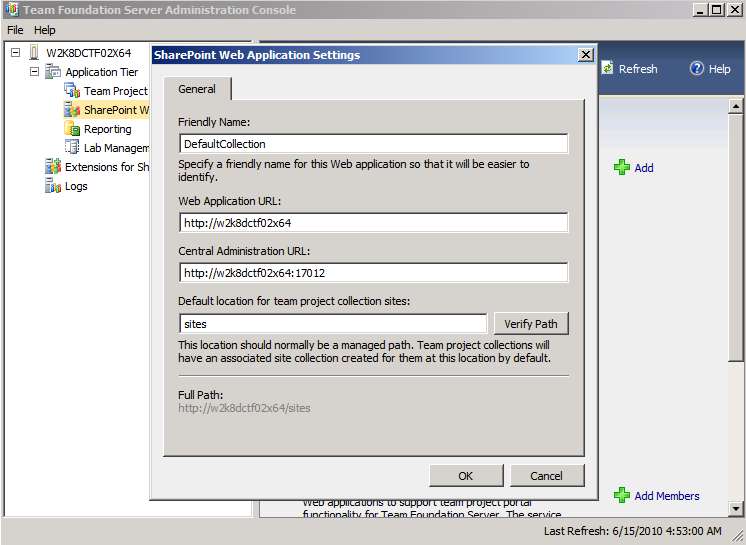746x545 pixels.
Task: Click the Help link in header
Action: point(719,69)
